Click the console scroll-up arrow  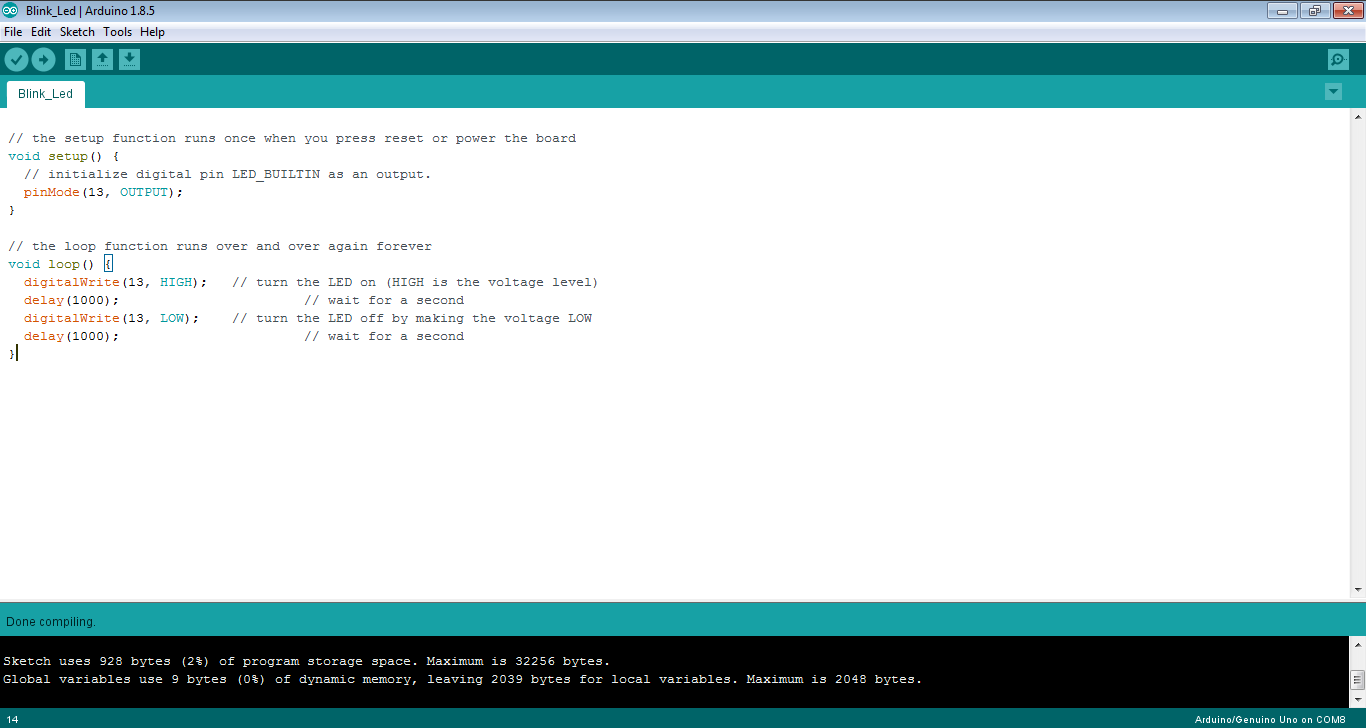[x=1358, y=645]
